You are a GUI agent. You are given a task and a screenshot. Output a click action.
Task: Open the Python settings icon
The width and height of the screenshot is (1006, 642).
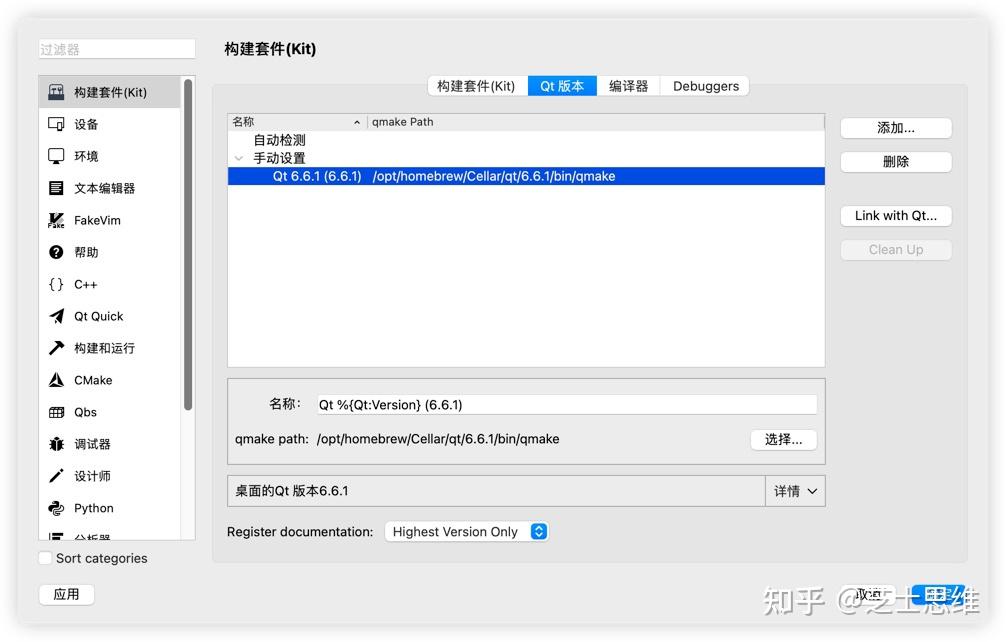pyautogui.click(x=56, y=508)
